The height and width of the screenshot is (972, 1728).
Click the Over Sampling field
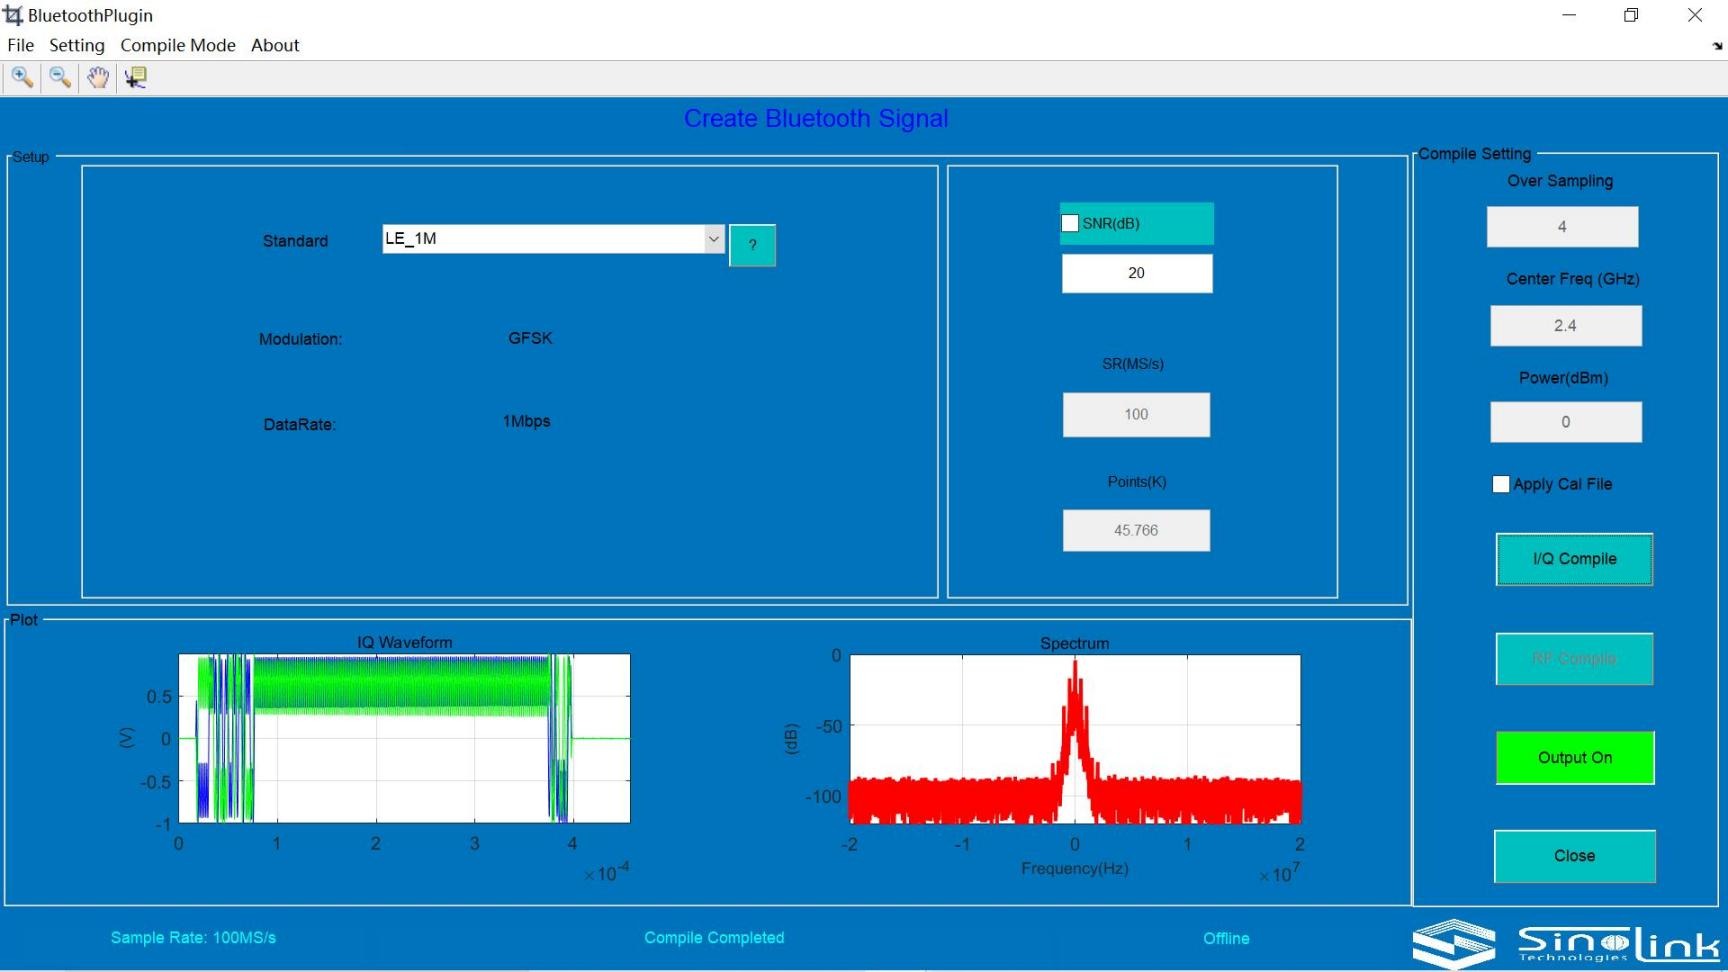[x=1562, y=227]
